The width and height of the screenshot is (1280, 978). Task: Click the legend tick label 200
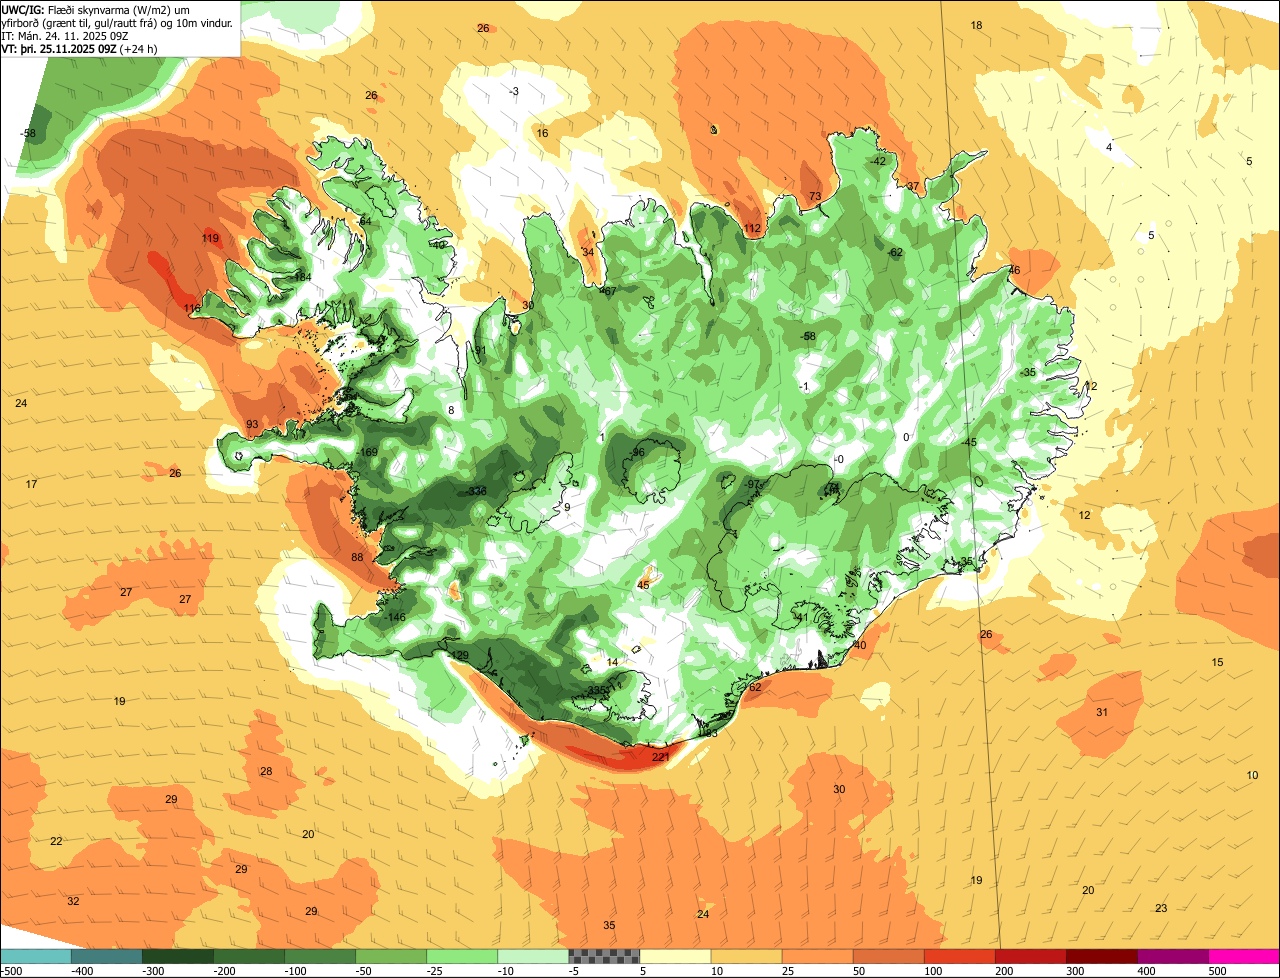[x=1002, y=971]
